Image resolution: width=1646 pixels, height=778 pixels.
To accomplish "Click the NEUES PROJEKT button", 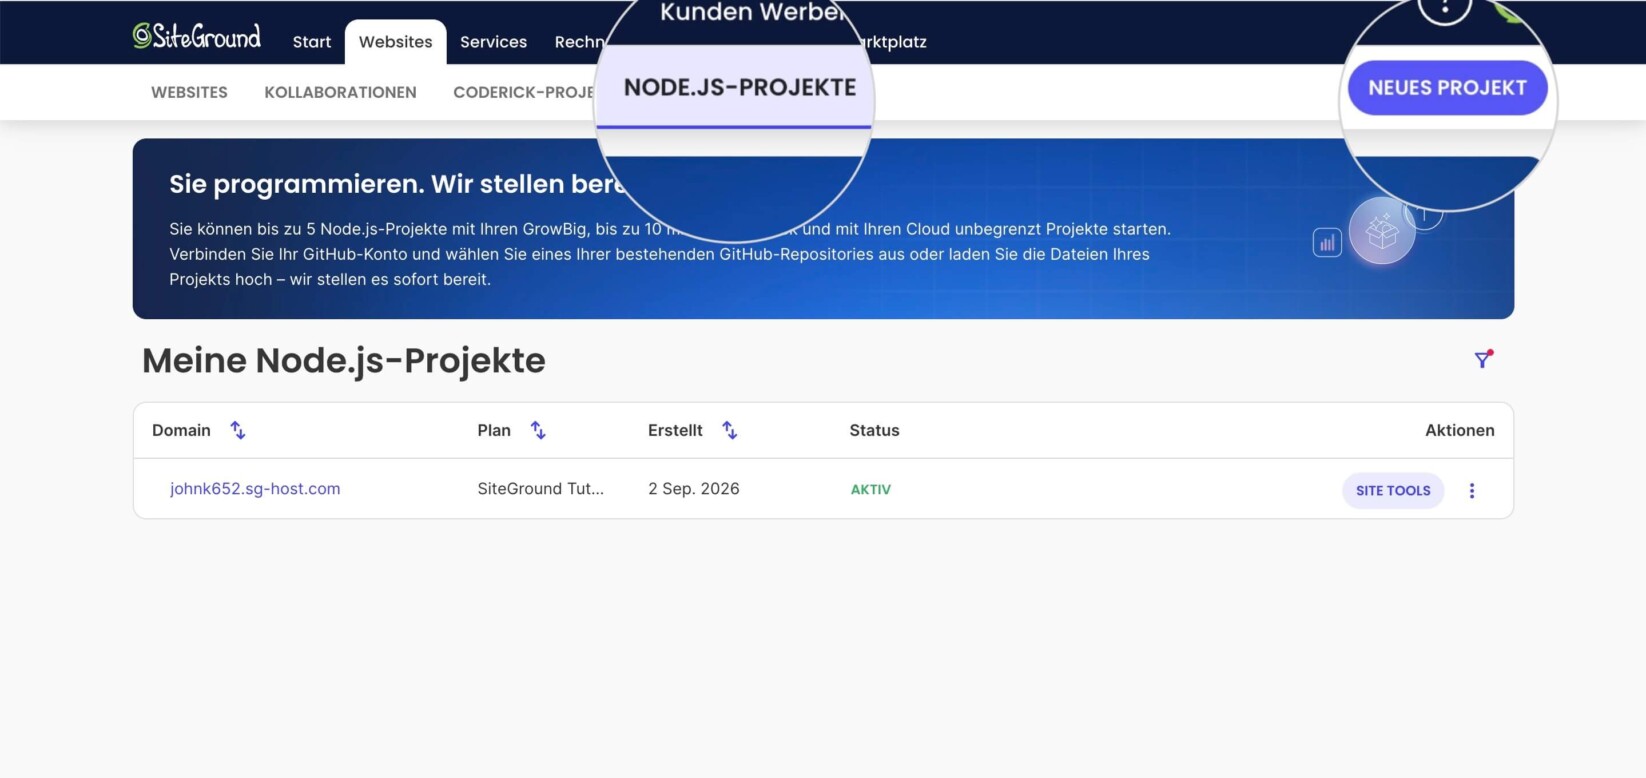I will 1447,88.
